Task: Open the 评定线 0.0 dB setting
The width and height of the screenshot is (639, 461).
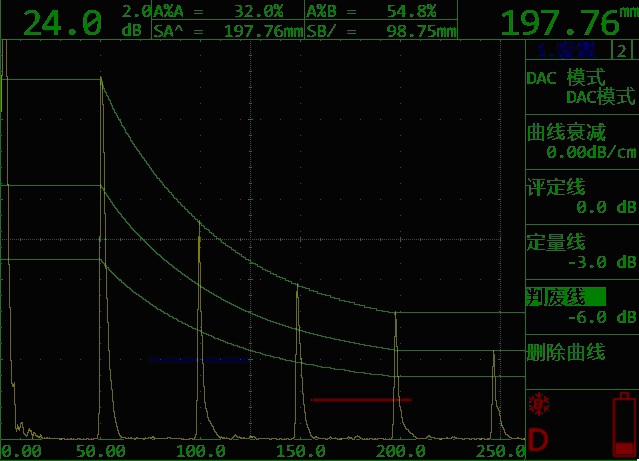Action: pyautogui.click(x=581, y=197)
